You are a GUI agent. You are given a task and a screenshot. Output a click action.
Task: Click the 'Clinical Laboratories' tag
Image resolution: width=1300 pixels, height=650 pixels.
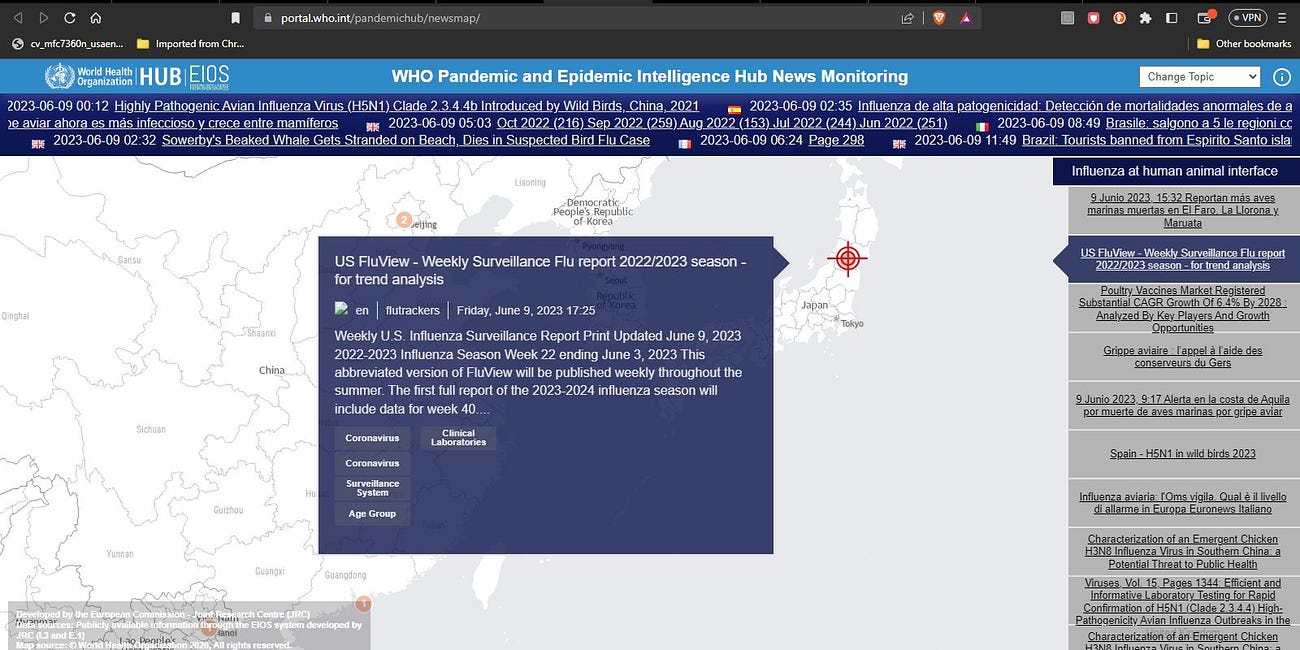pyautogui.click(x=458, y=438)
